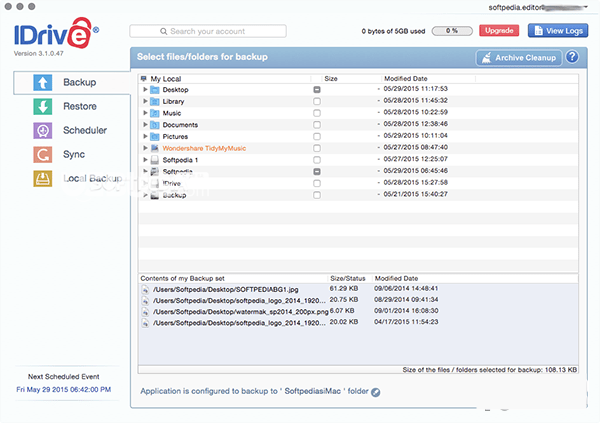Select the Wondershare TidyMyMusic tree label
This screenshot has width=600, height=423.
tap(204, 149)
